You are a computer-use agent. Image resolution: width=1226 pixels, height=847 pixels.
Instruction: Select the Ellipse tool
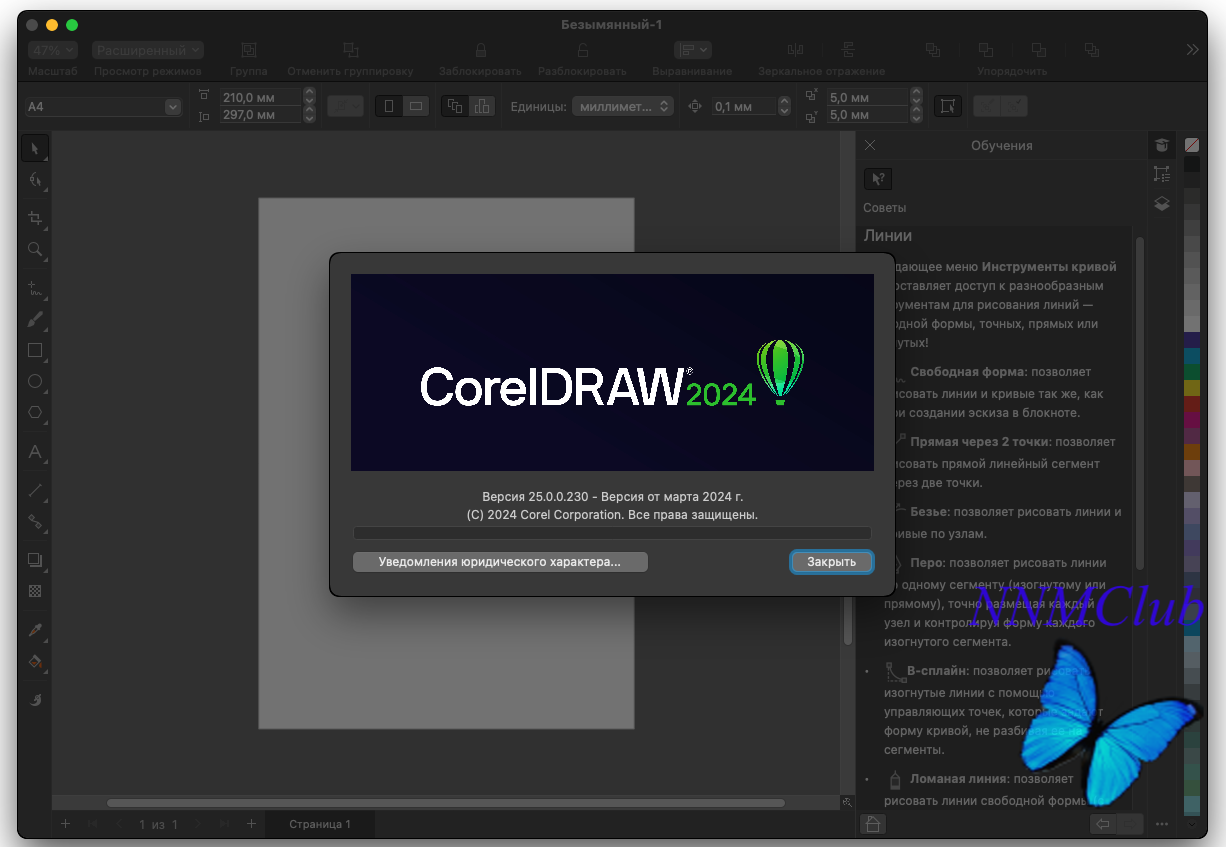tap(35, 381)
